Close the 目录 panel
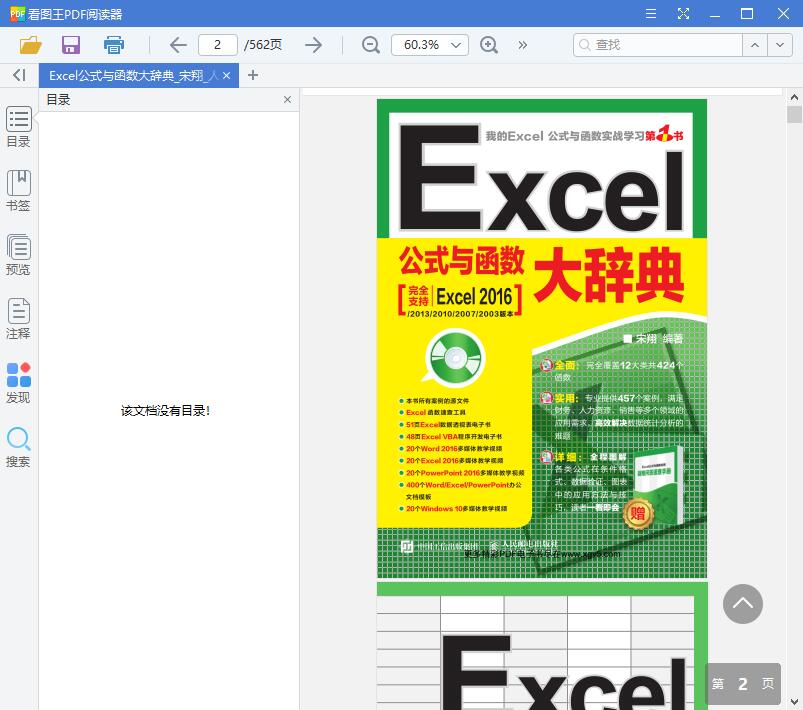Screen dimensions: 803x710 (287, 99)
